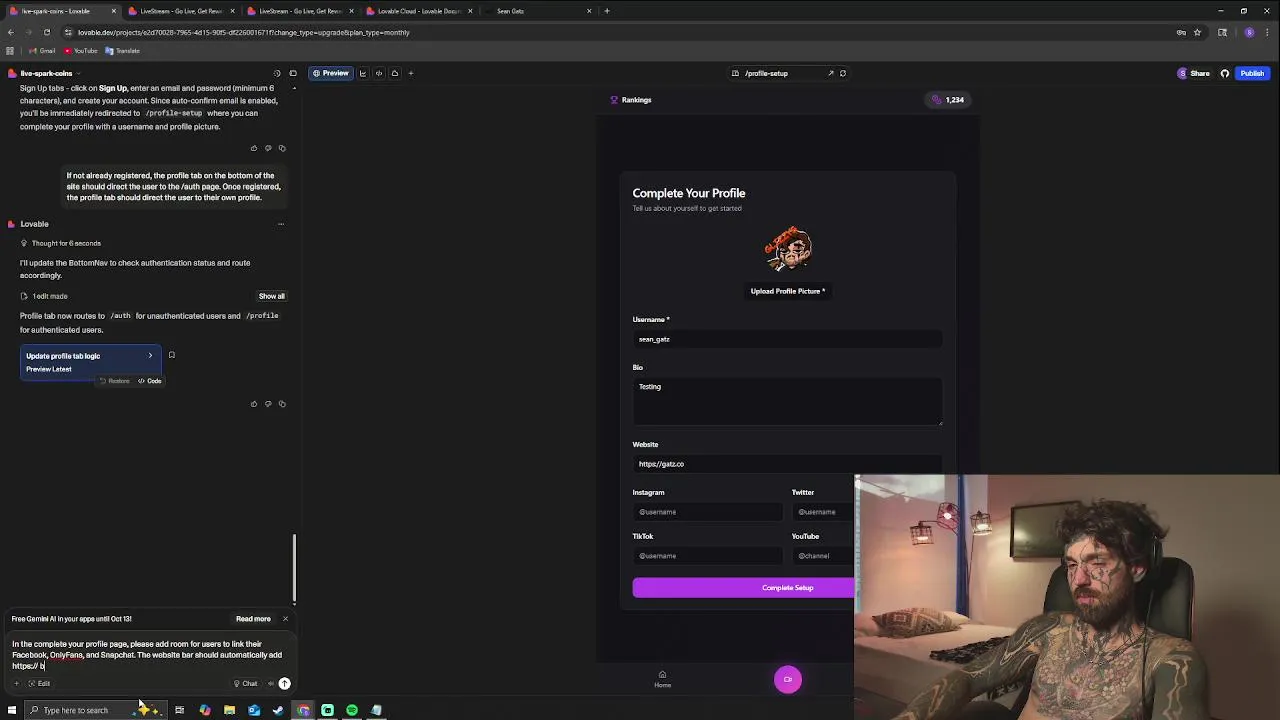1280x720 pixels.
Task: Click the voice input icon near Chat
Action: coord(270,683)
